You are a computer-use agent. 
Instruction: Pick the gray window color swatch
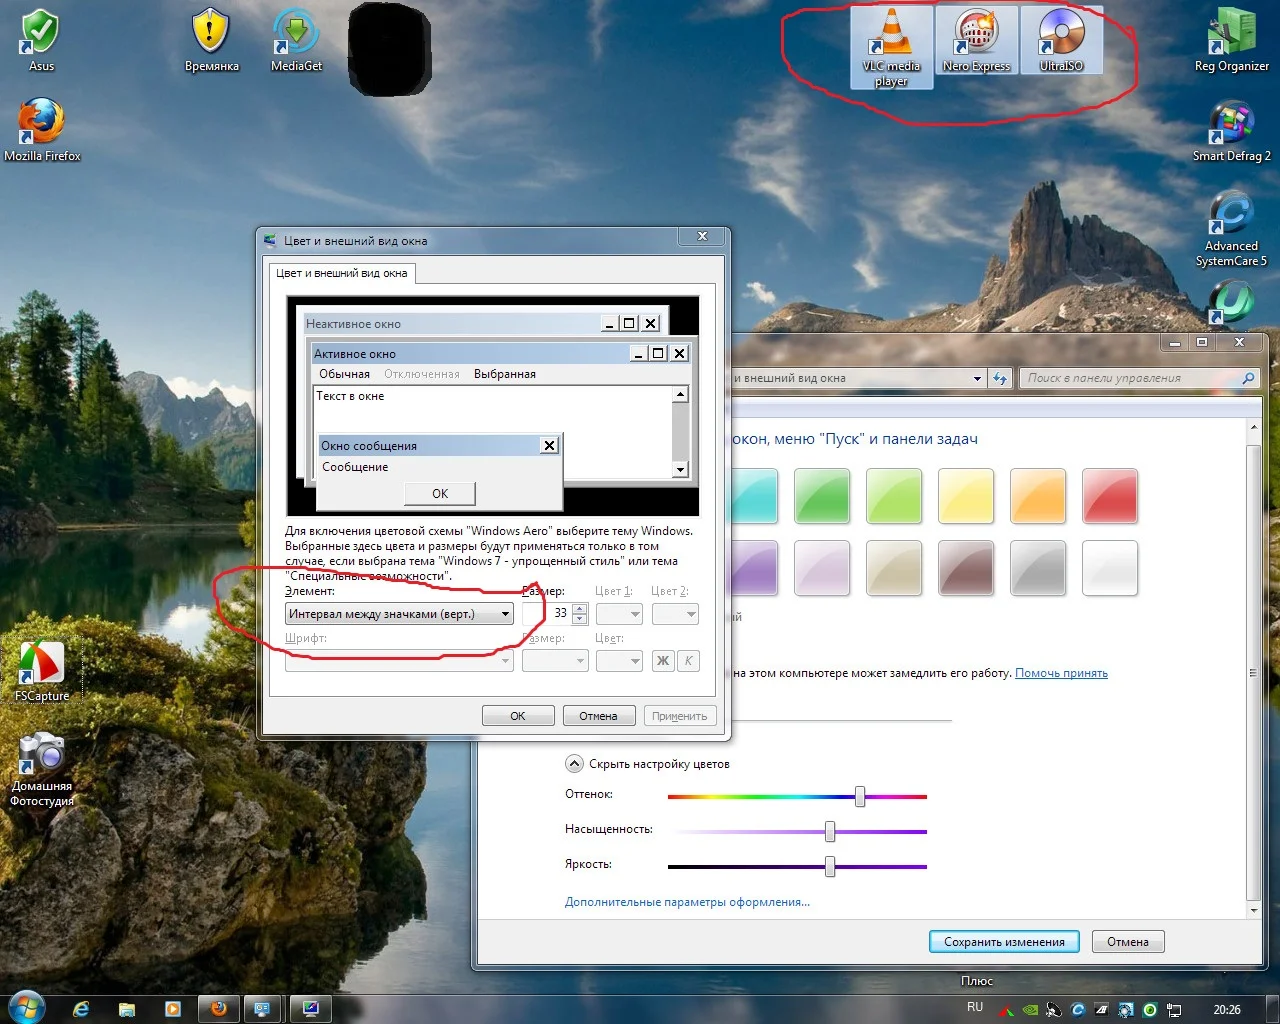(1038, 567)
